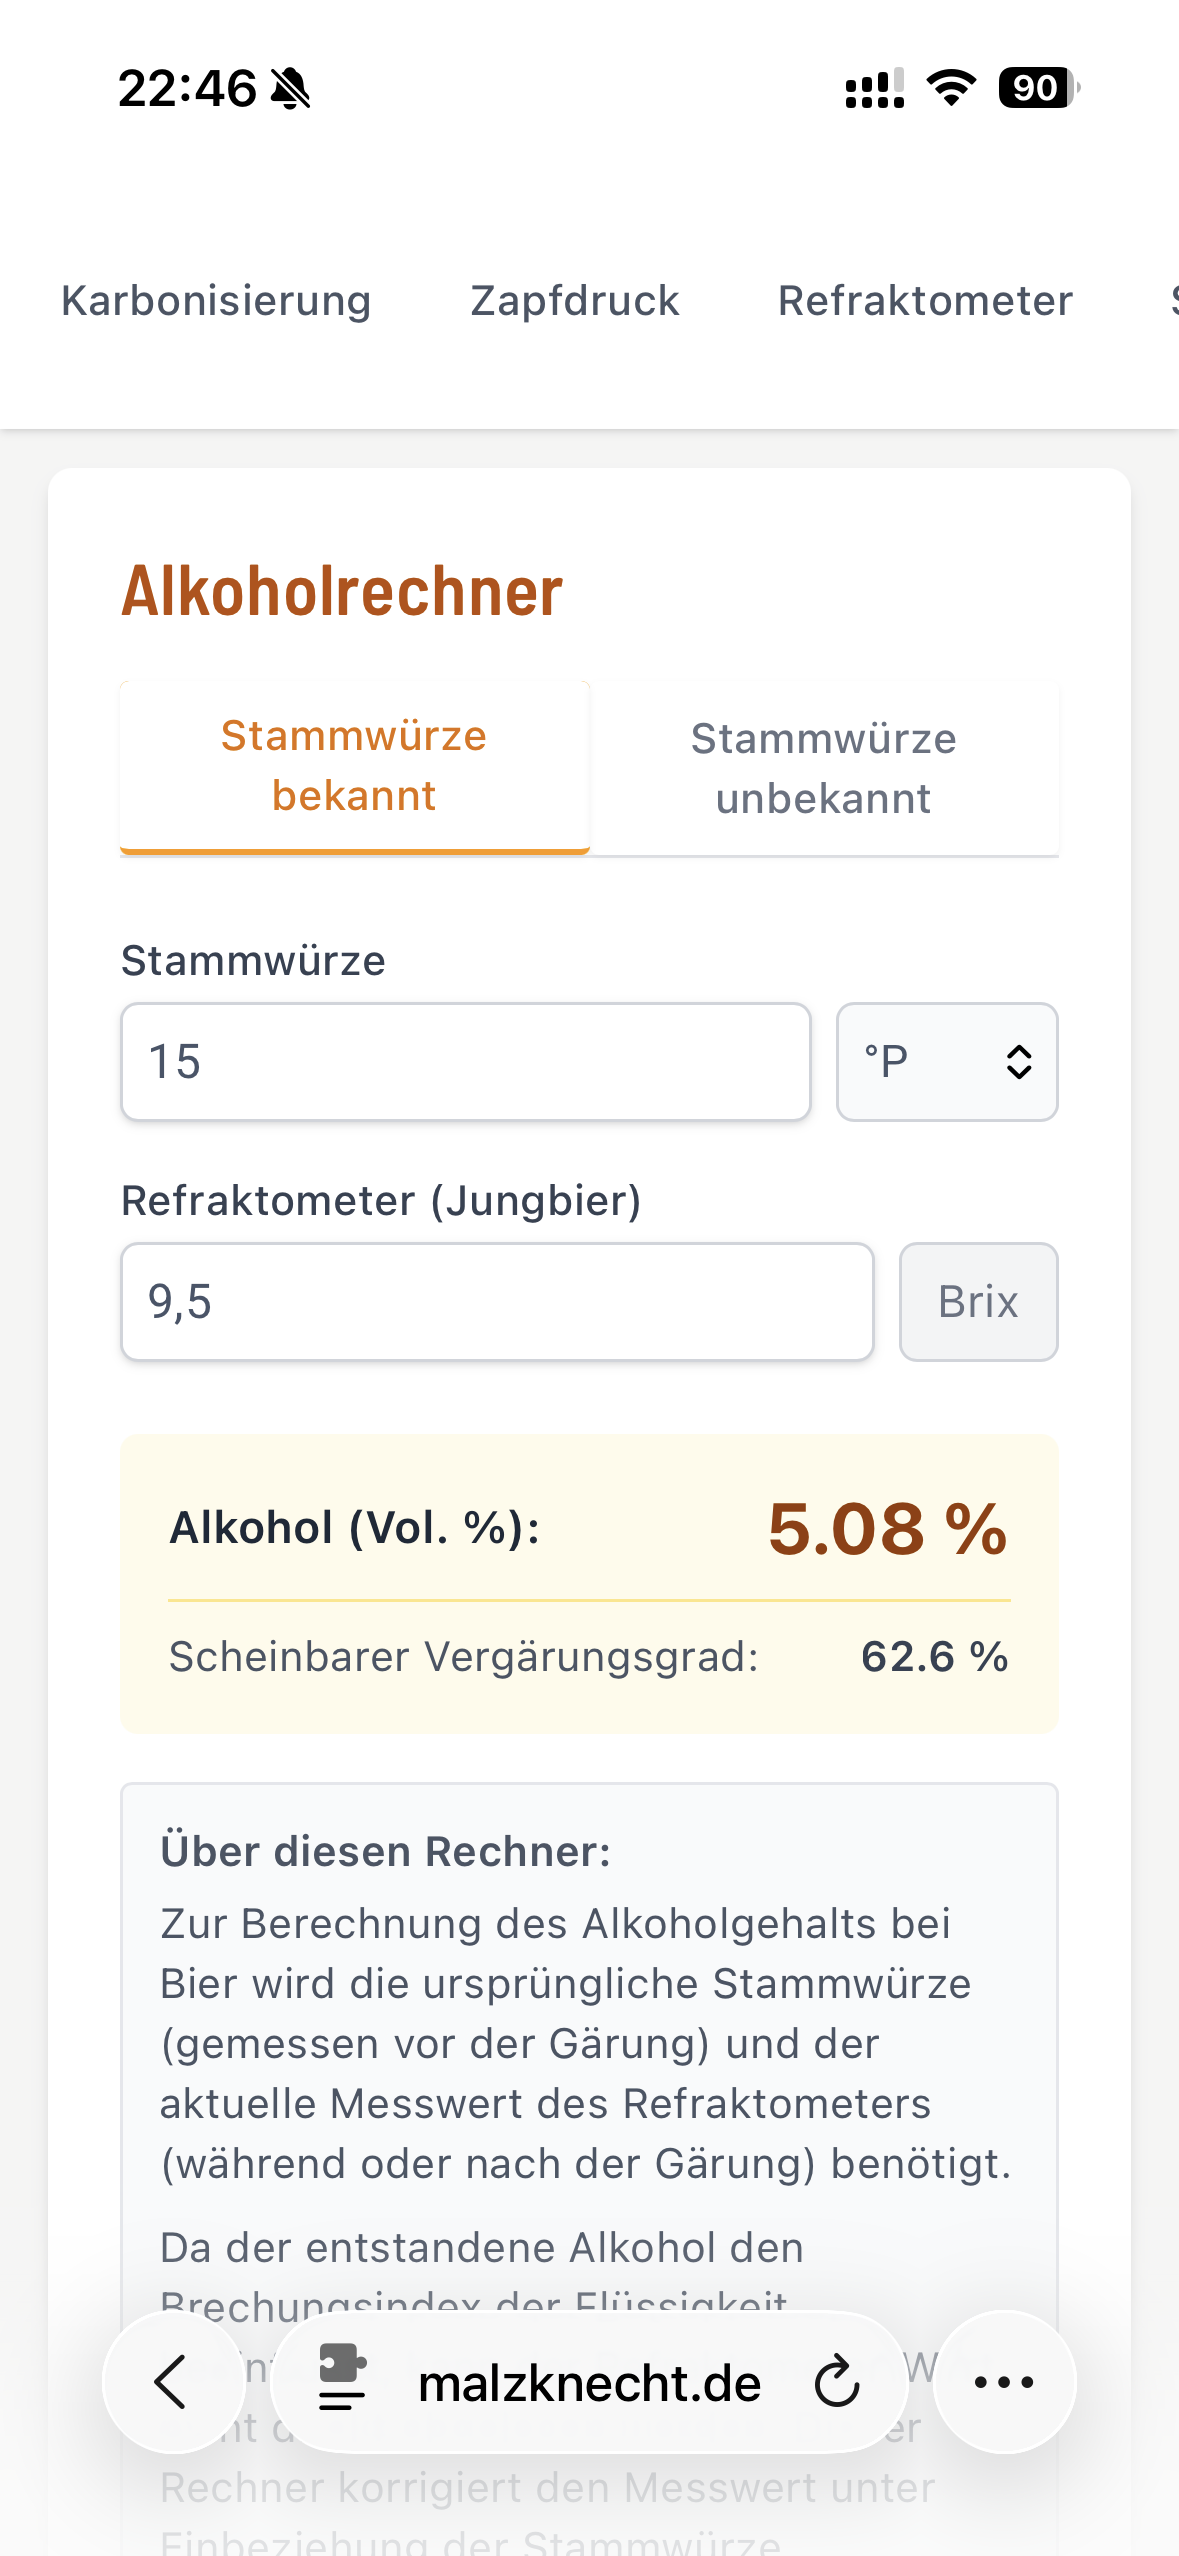Go to the Refraktometer section
The image size is (1179, 2556).
click(x=925, y=301)
